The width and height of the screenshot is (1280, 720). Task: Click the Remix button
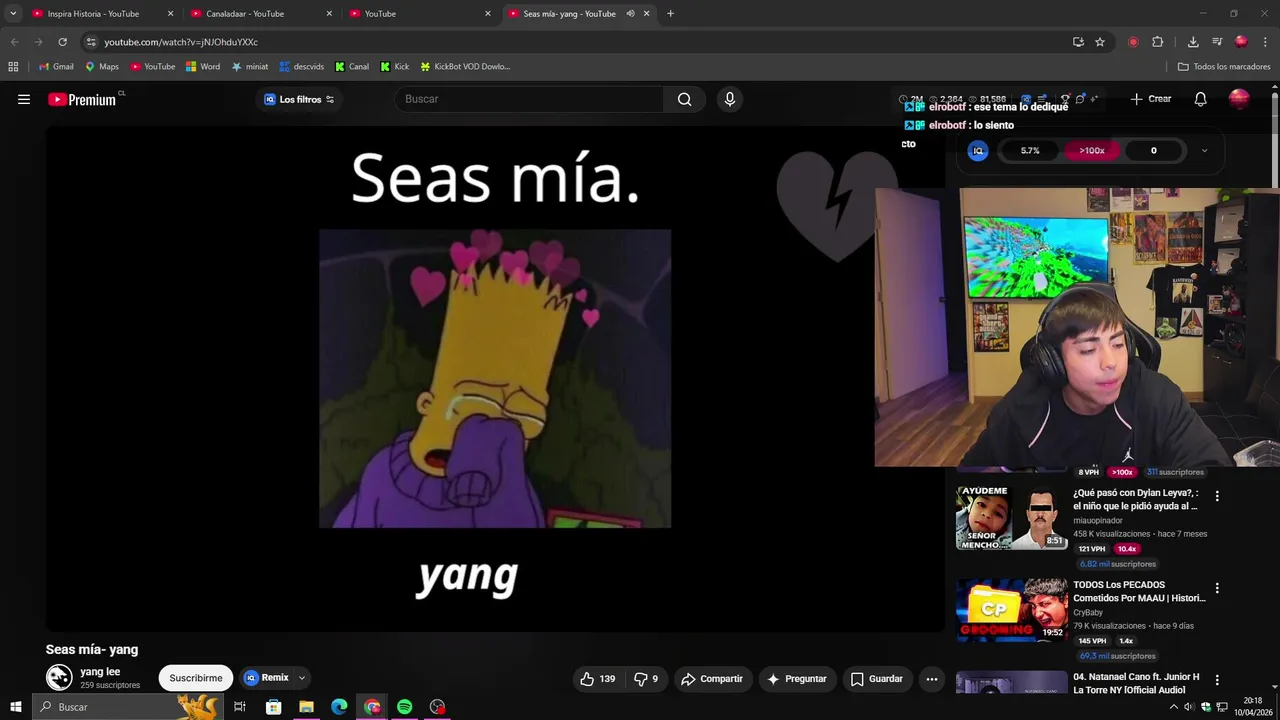tap(267, 678)
